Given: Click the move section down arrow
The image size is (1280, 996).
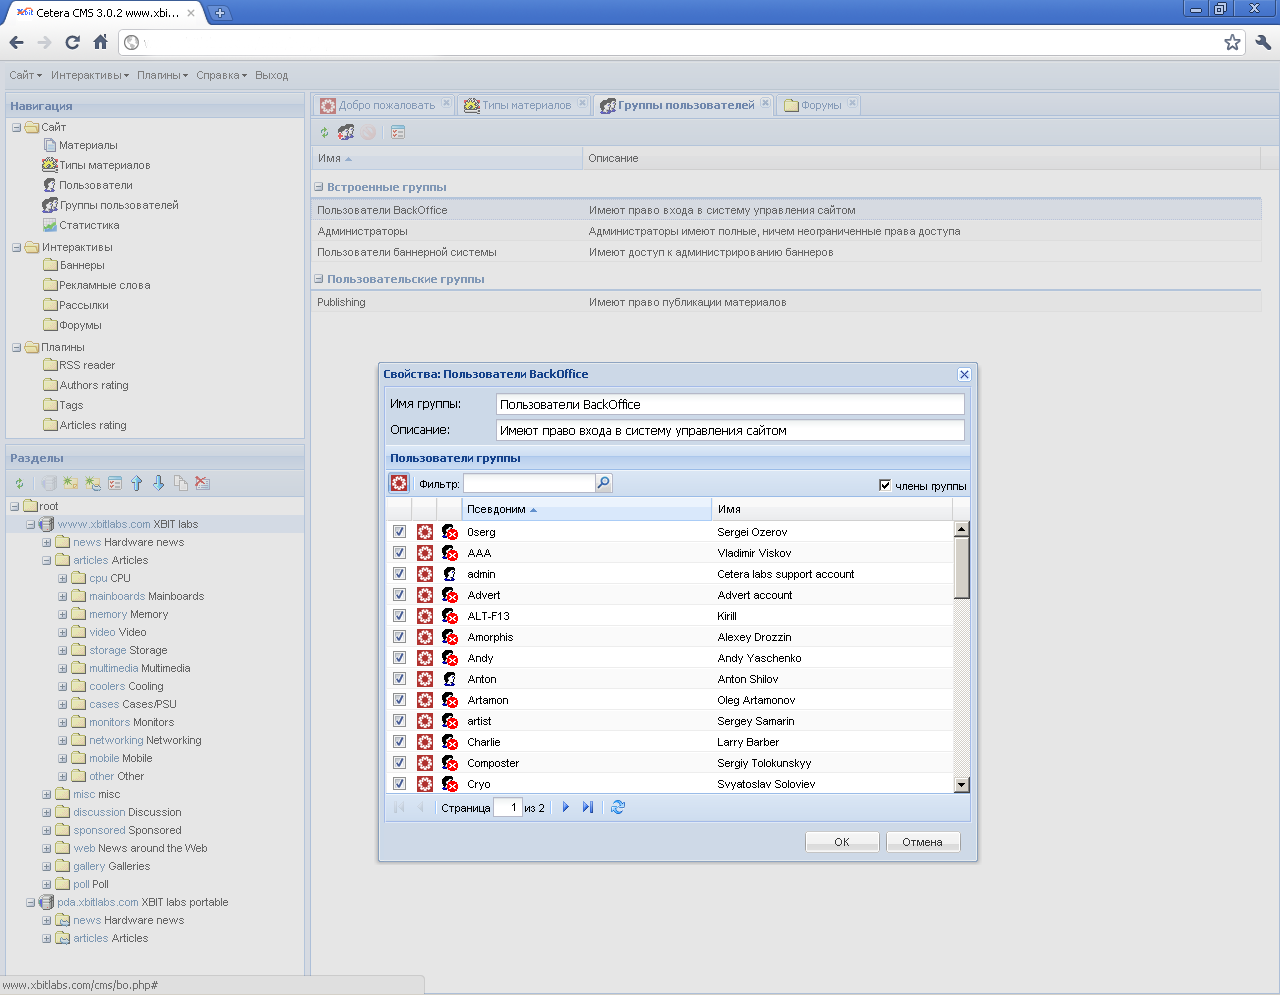Looking at the screenshot, I should click(159, 483).
